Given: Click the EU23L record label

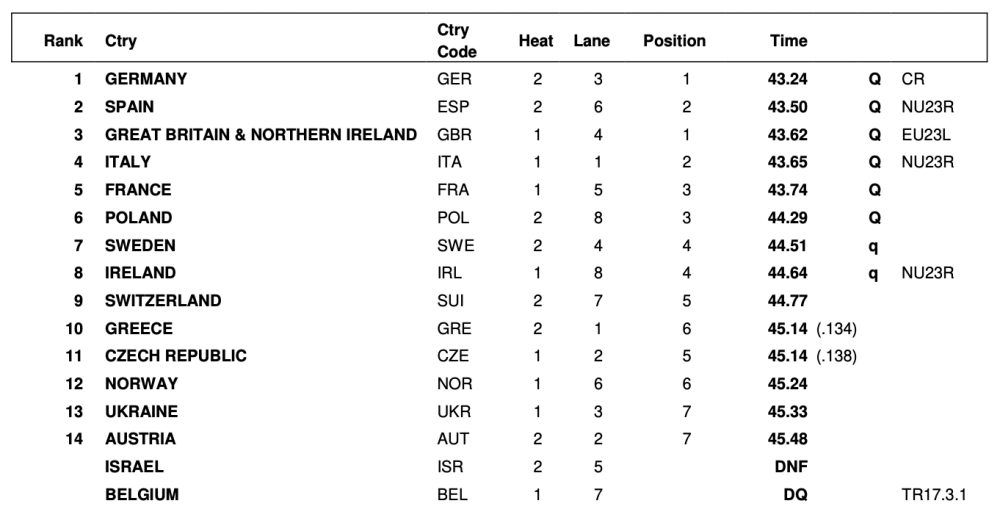Looking at the screenshot, I should point(926,134).
